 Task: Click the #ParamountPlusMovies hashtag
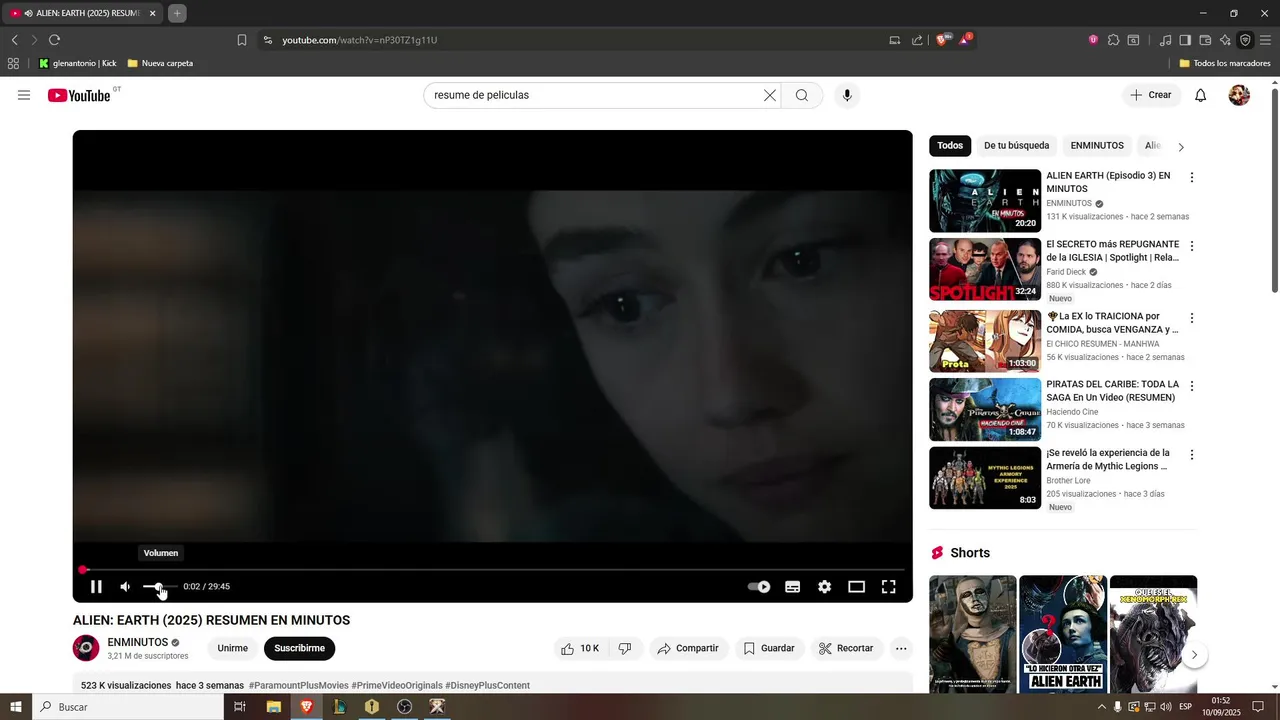pyautogui.click(x=298, y=686)
